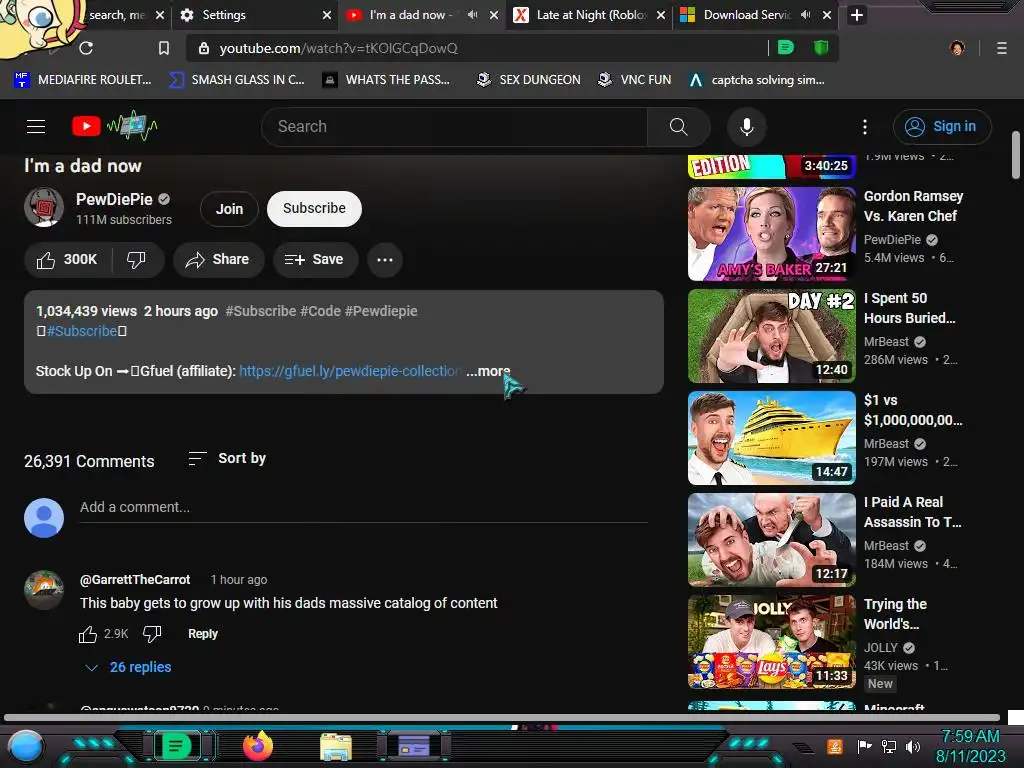
Task: Open the purple window taskbar icon
Action: tap(414, 746)
